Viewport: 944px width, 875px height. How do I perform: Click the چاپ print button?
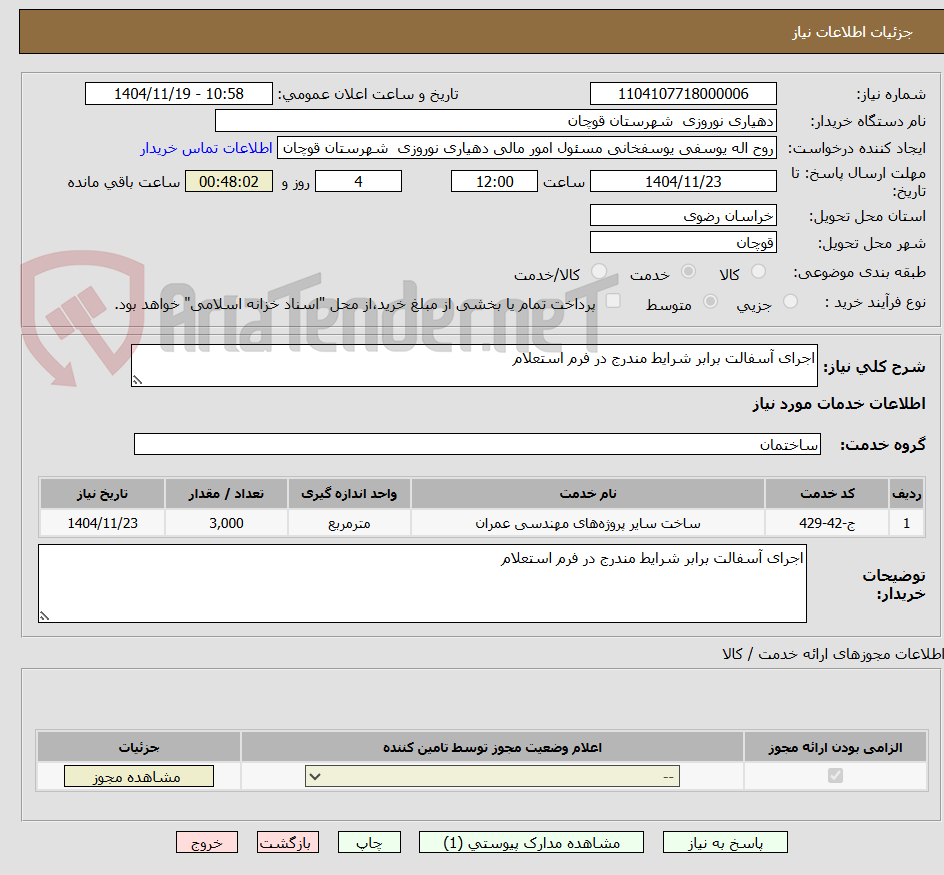coord(369,842)
